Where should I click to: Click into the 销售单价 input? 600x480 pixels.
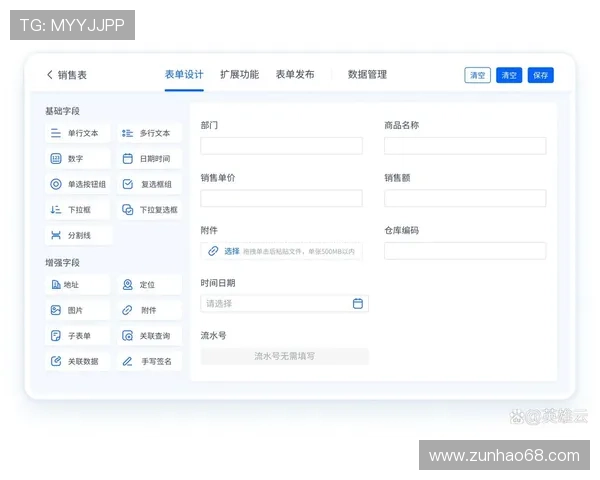pyautogui.click(x=281, y=198)
